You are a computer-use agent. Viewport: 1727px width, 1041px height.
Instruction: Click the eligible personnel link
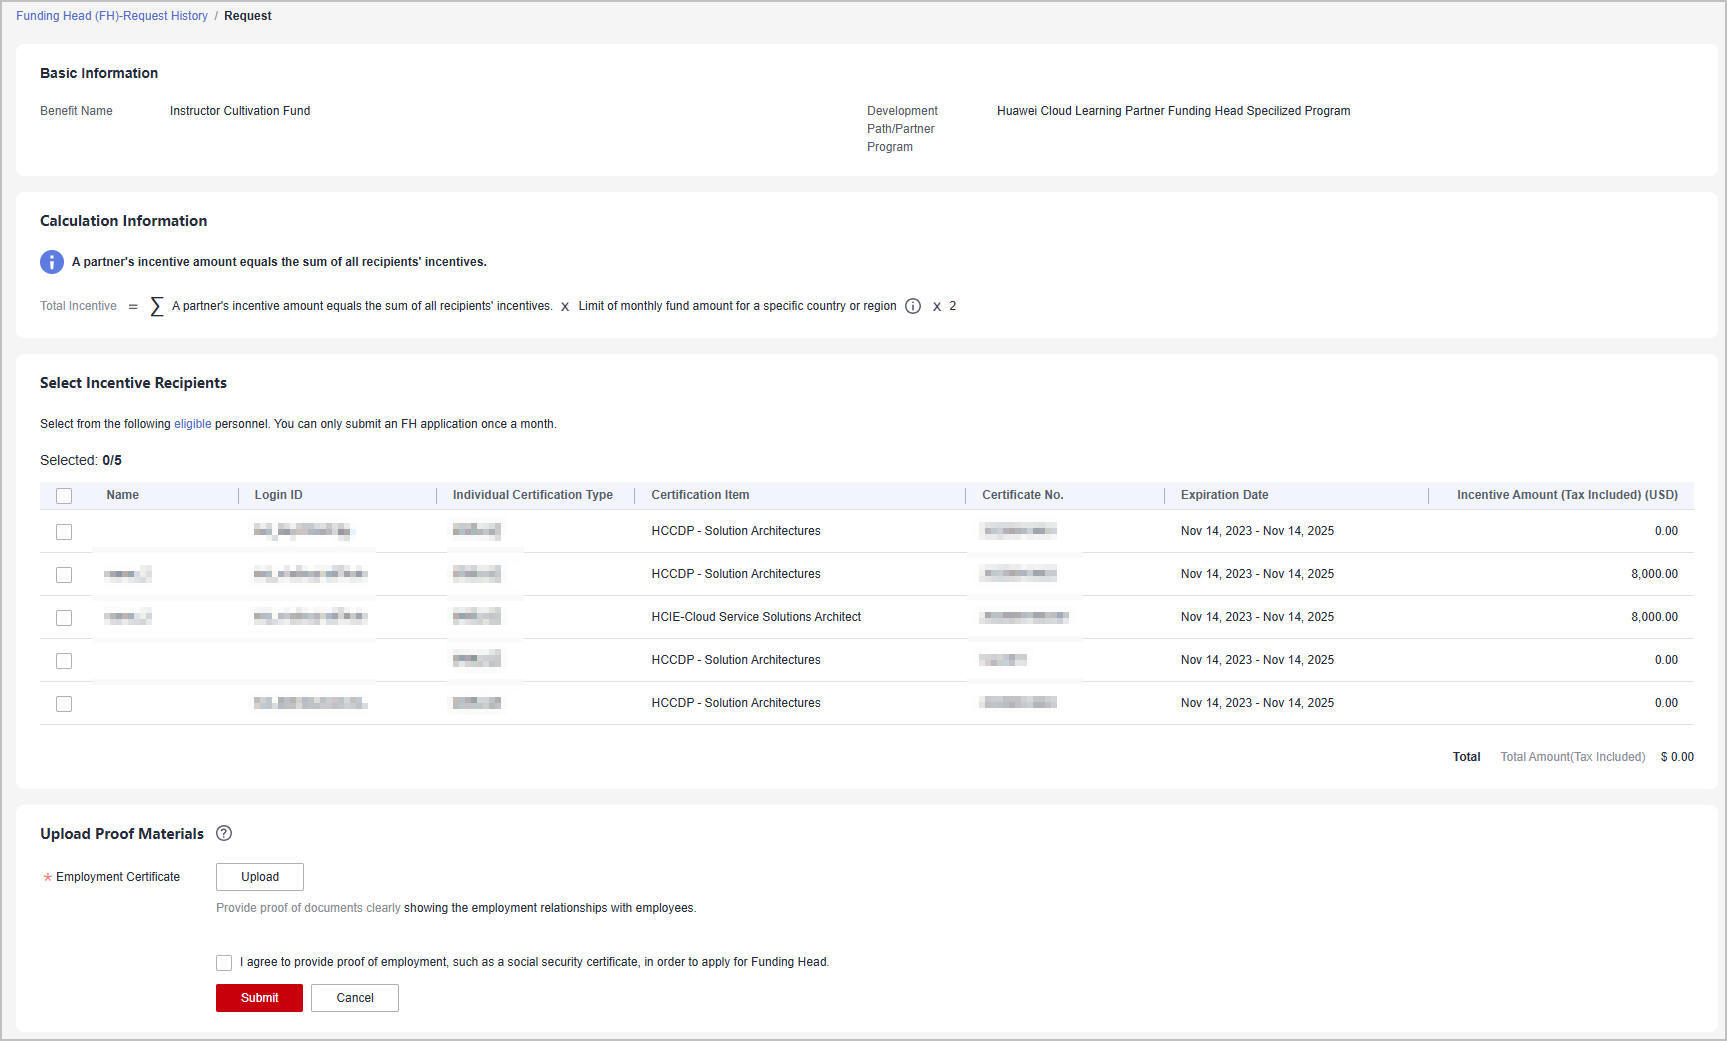pyautogui.click(x=192, y=424)
